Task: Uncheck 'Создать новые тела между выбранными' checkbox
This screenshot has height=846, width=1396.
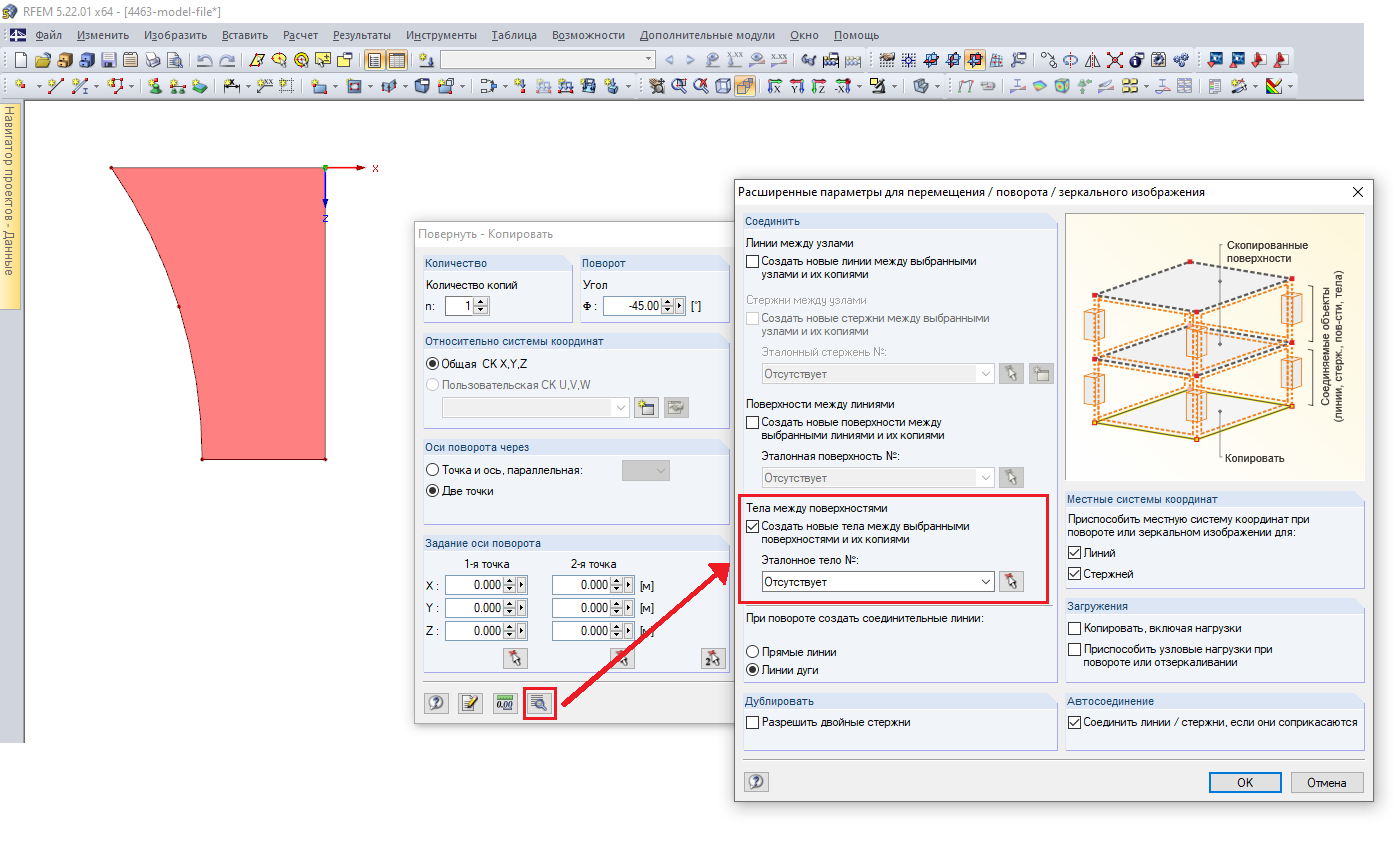Action: [x=753, y=526]
